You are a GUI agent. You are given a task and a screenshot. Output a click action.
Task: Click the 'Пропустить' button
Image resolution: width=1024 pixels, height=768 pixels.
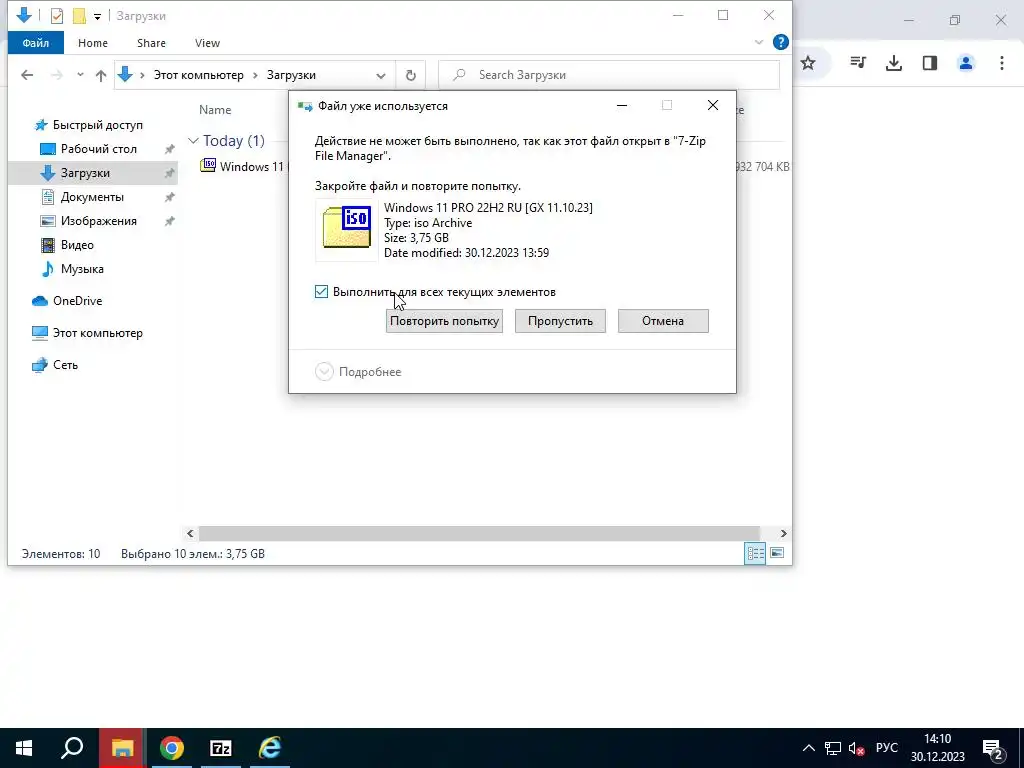pos(560,321)
